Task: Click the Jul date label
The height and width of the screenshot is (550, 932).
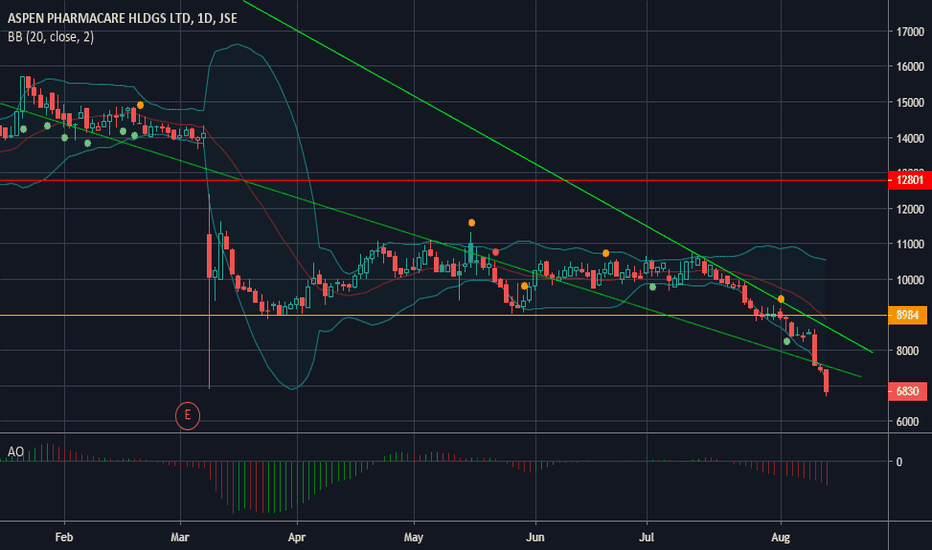Action: point(646,538)
